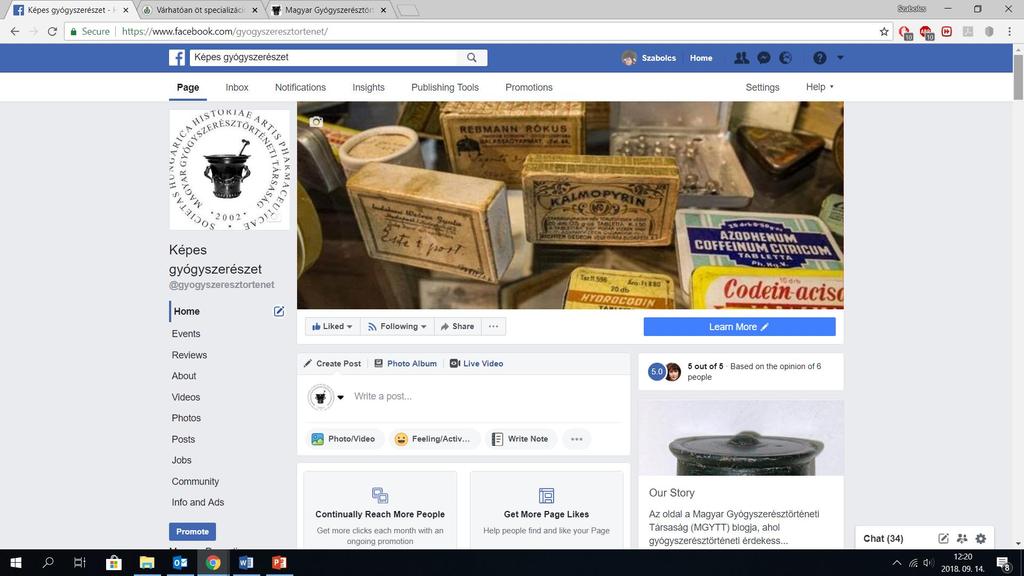Bookmark this page with the star icon
The height and width of the screenshot is (576, 1024).
[x=884, y=31]
